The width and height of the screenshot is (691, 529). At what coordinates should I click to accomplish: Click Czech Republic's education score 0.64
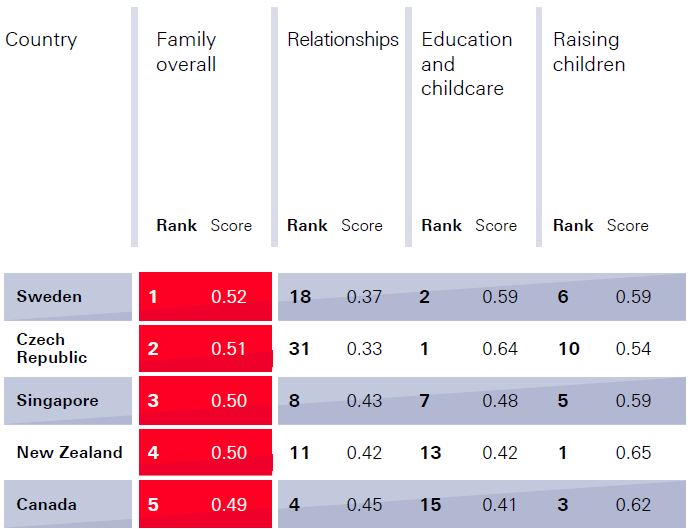pyautogui.click(x=500, y=349)
